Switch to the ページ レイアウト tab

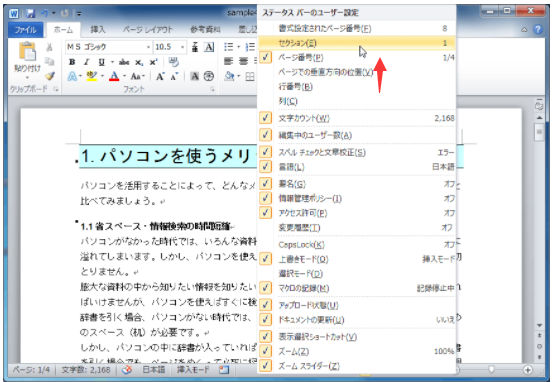pyautogui.click(x=148, y=30)
